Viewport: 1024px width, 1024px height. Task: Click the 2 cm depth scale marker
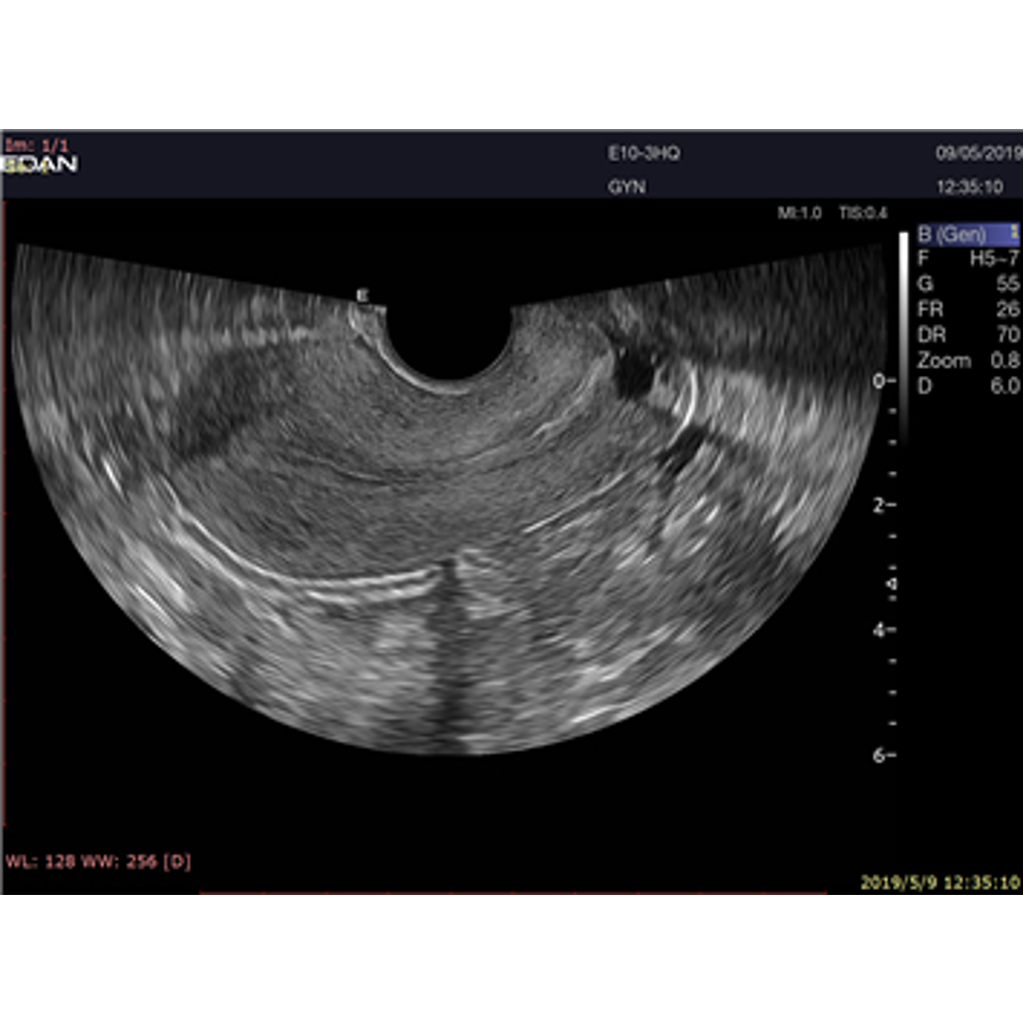coord(884,505)
